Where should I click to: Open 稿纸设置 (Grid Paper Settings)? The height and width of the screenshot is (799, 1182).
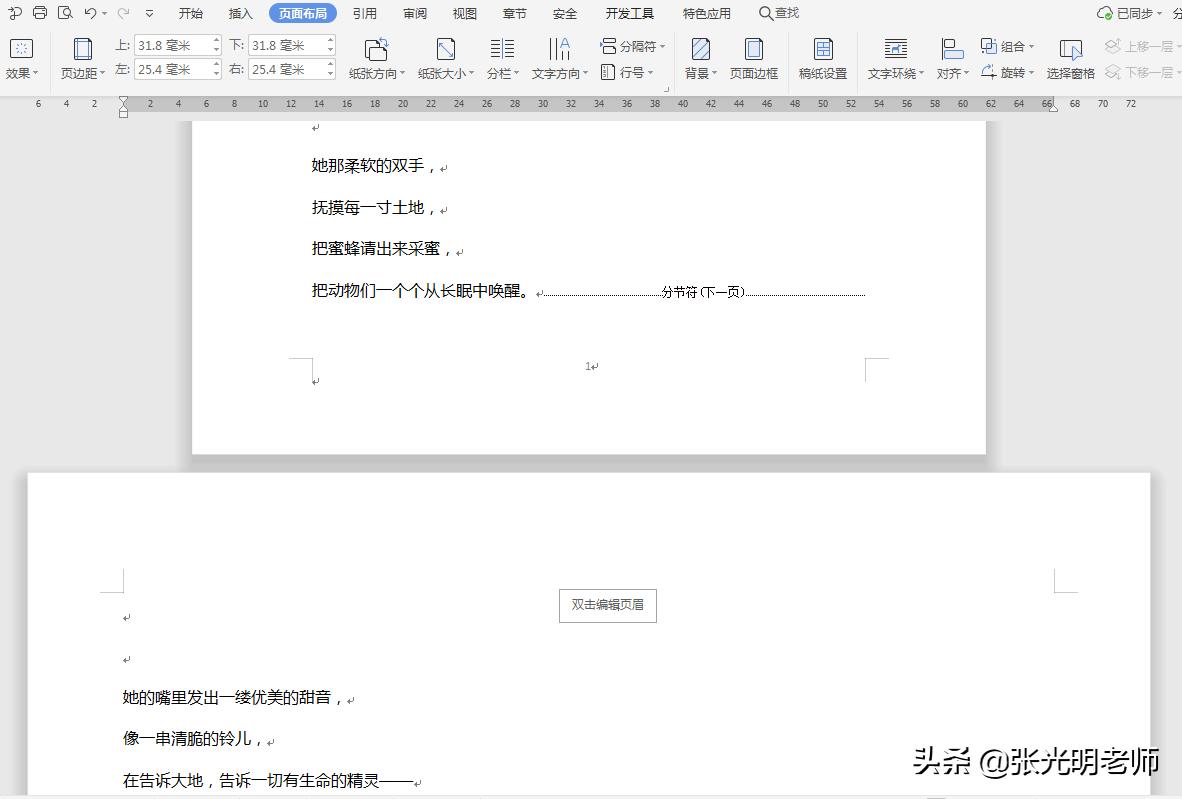(822, 57)
